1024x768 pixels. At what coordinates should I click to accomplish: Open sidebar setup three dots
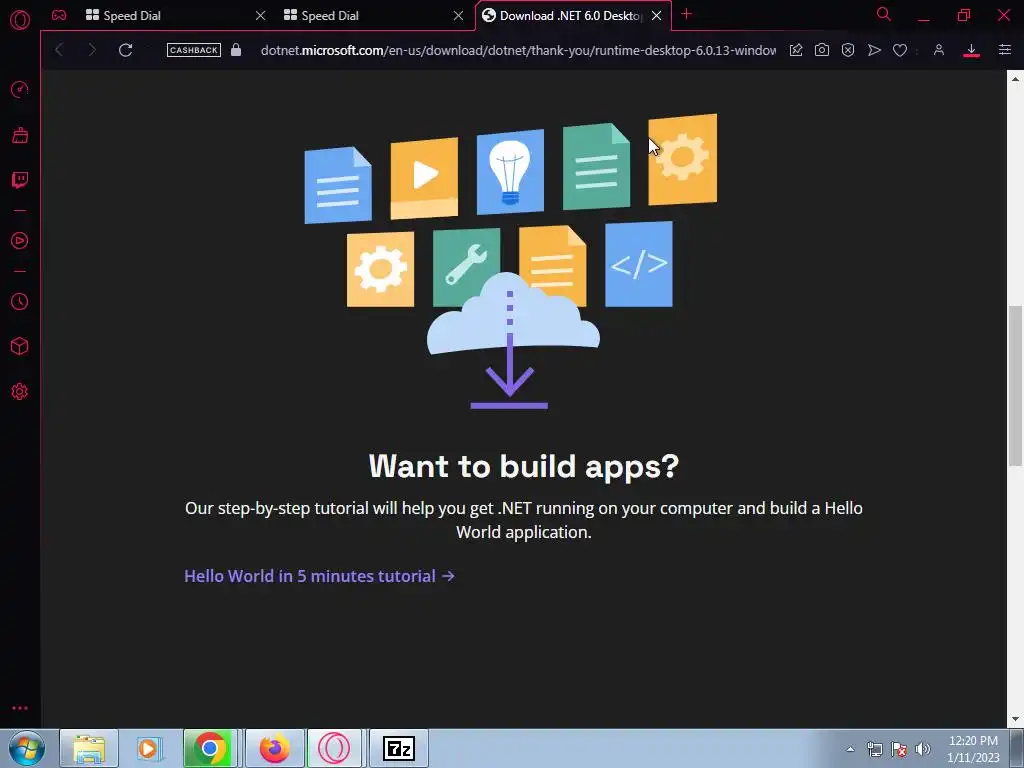20,708
